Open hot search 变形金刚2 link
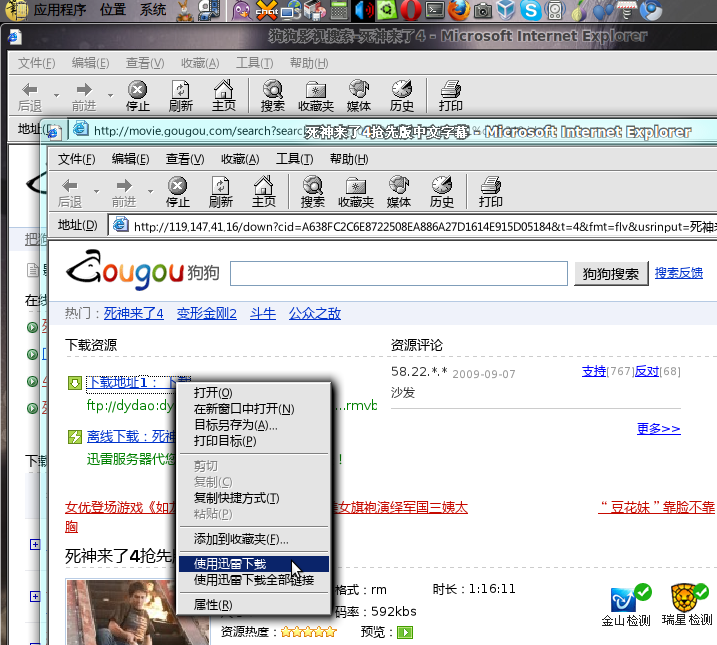 pyautogui.click(x=207, y=314)
